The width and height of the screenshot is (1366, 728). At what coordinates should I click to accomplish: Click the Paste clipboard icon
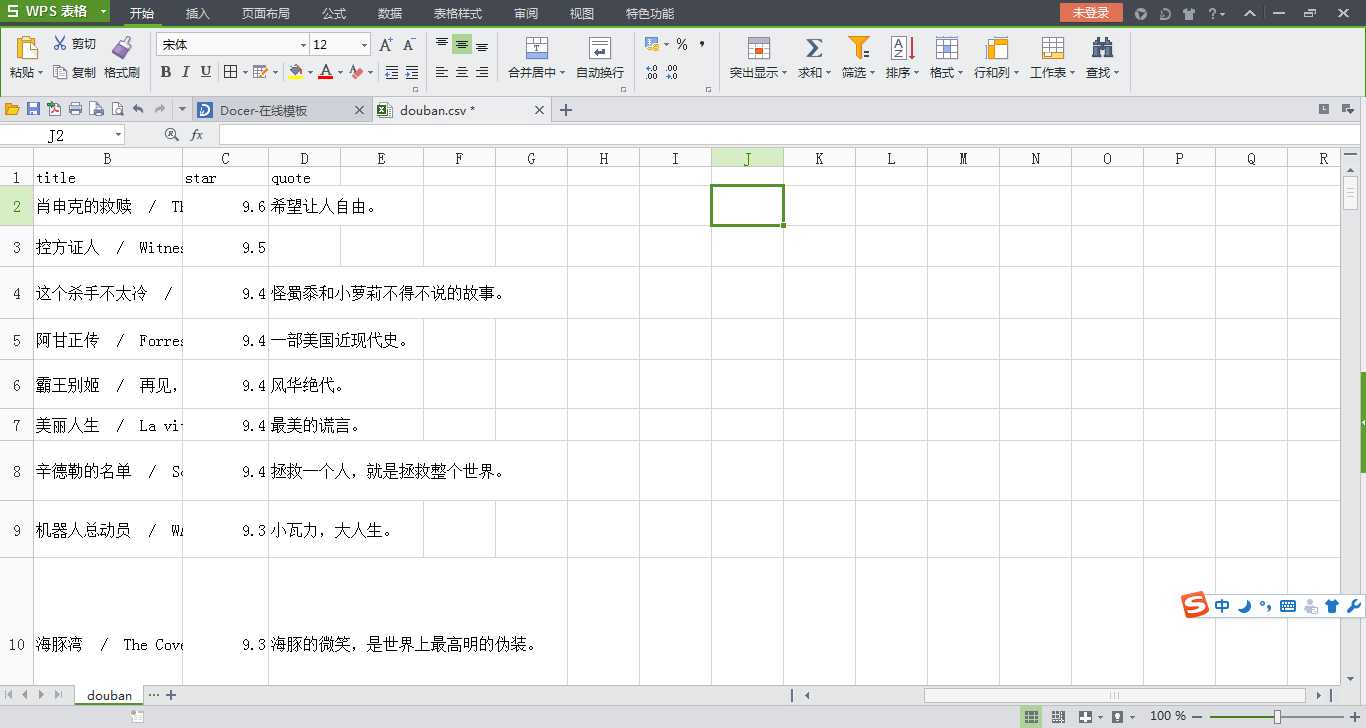point(27,48)
